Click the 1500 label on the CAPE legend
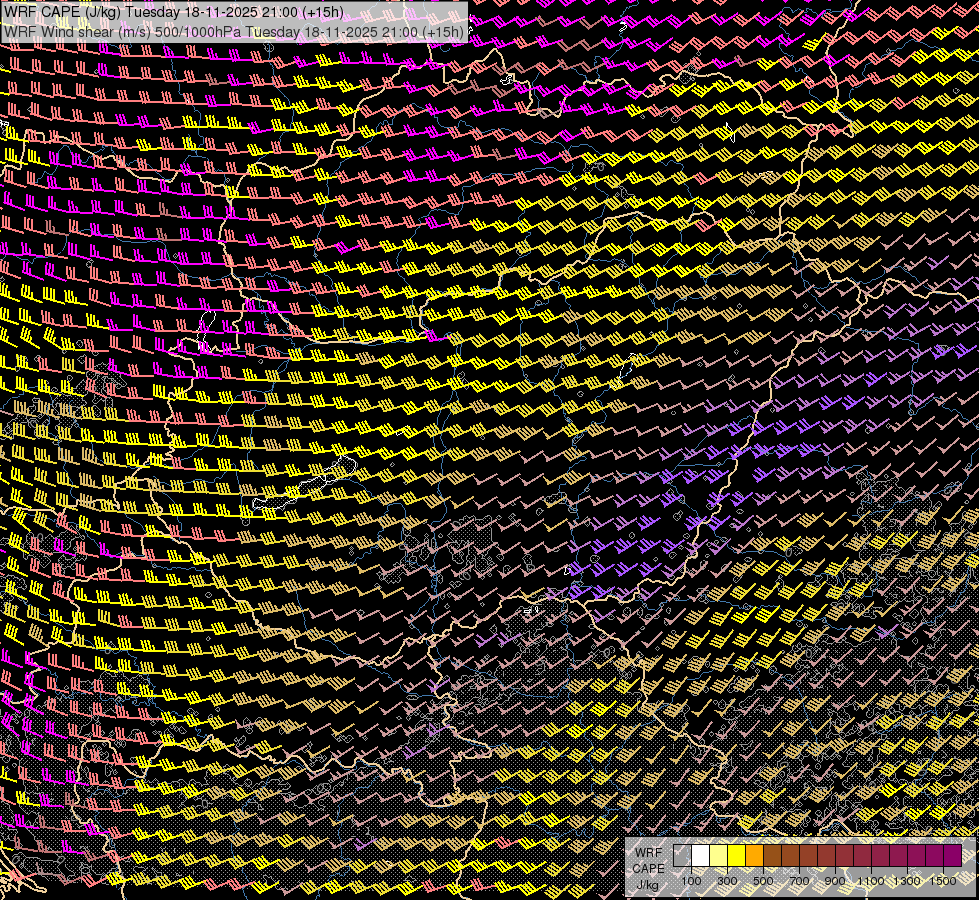 (943, 881)
